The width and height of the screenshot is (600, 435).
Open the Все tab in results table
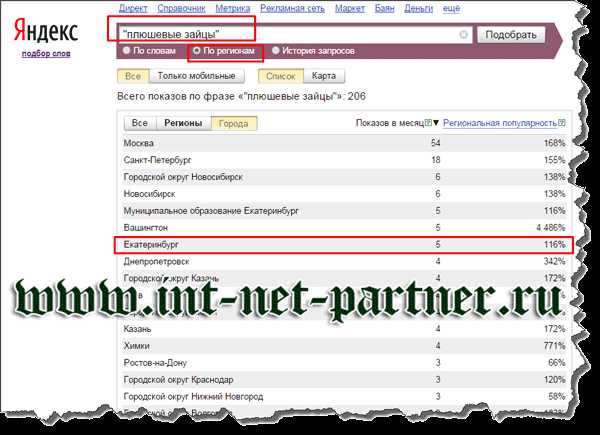click(x=140, y=123)
